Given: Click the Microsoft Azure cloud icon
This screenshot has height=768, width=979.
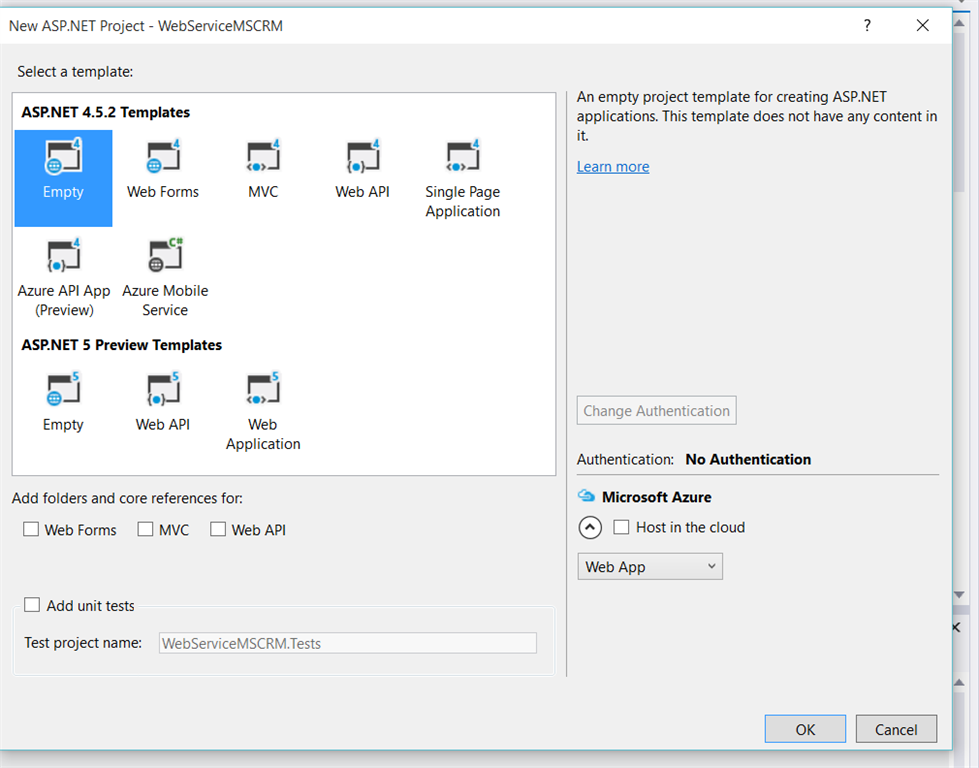Looking at the screenshot, I should point(586,496).
